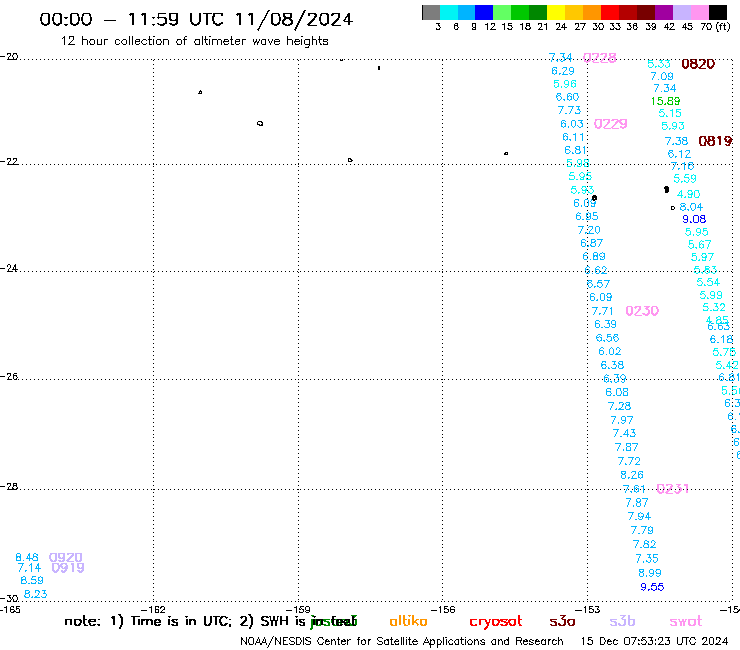Click the pink 0229 swot time label
This screenshot has width=740, height=650.
611,124
